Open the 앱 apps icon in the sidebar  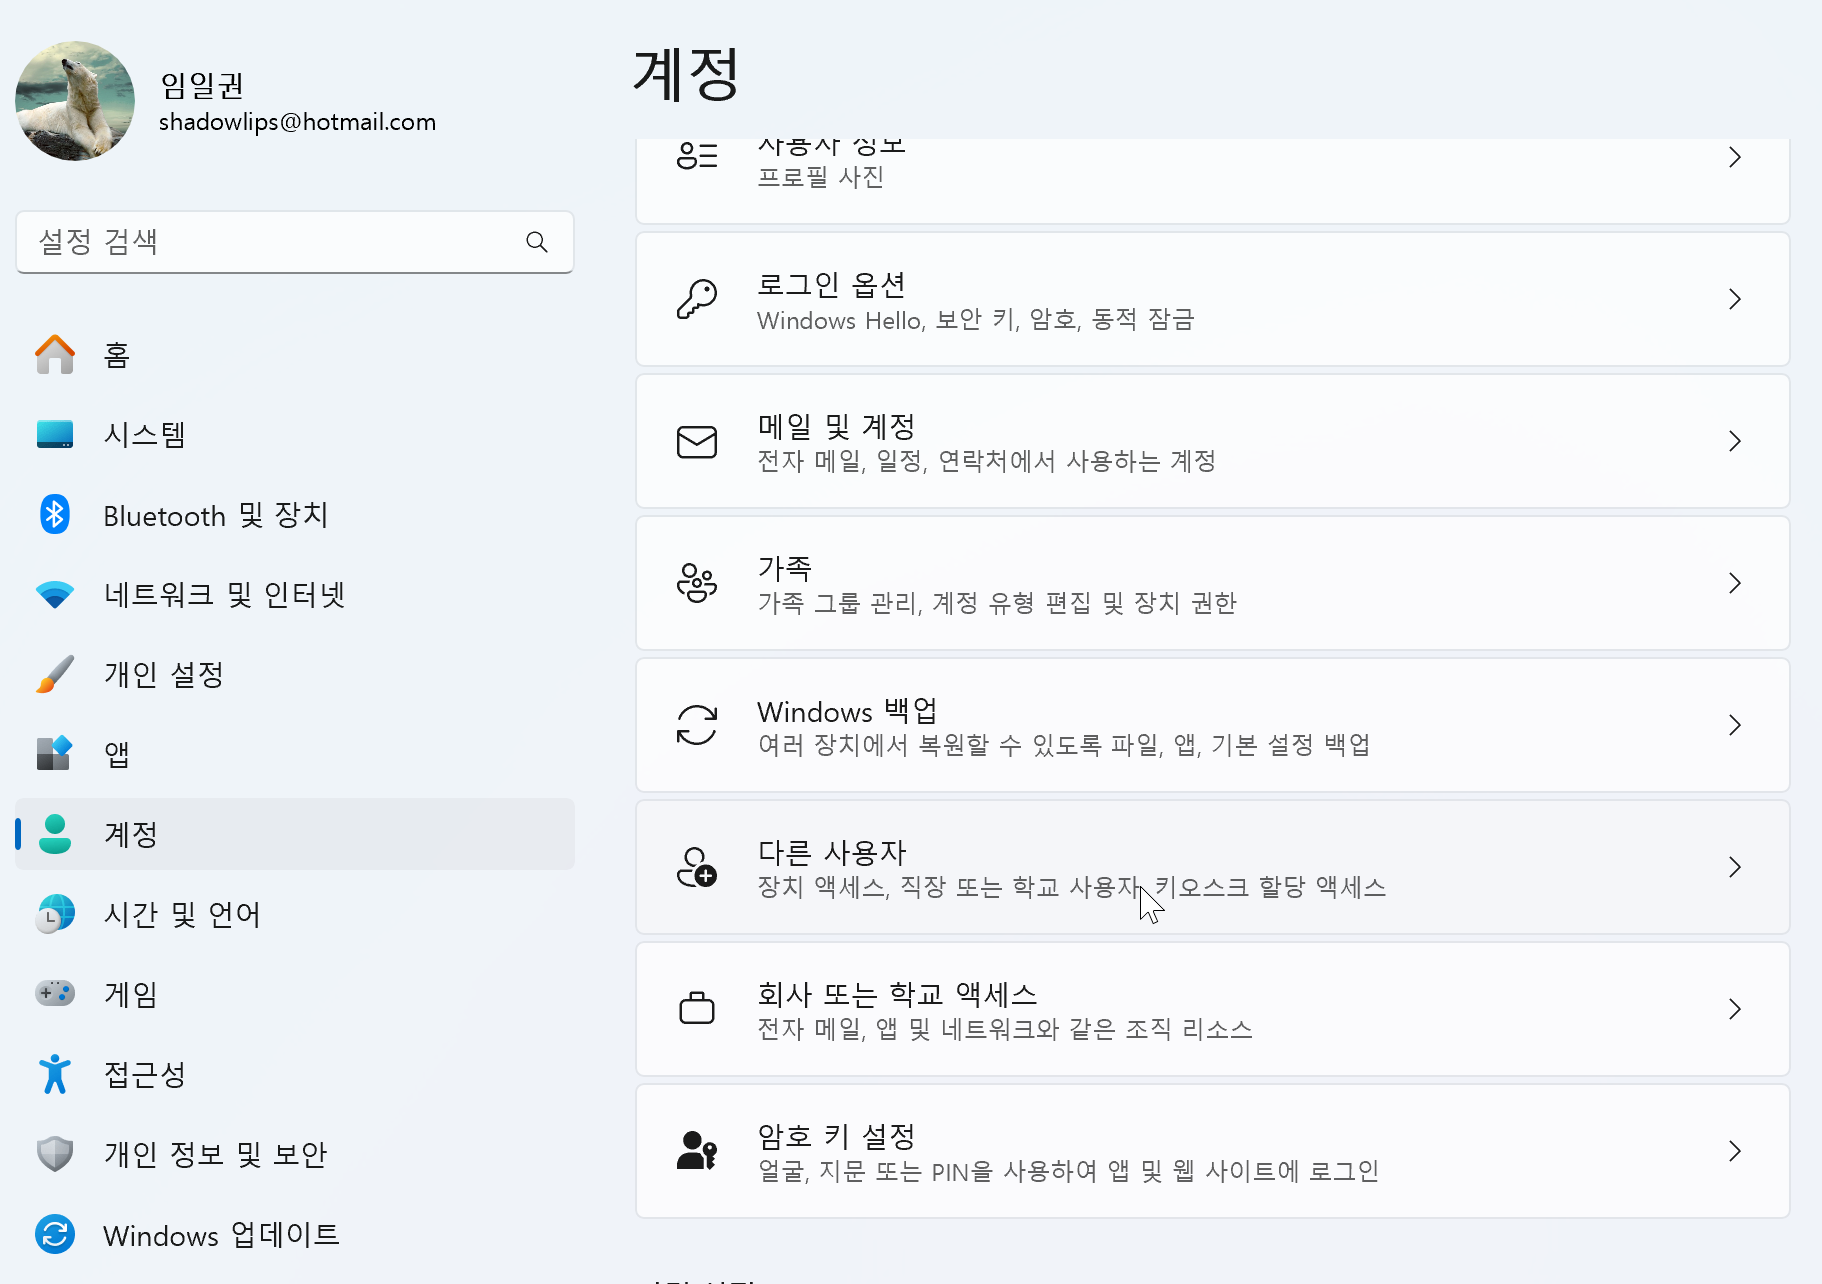[x=55, y=753]
